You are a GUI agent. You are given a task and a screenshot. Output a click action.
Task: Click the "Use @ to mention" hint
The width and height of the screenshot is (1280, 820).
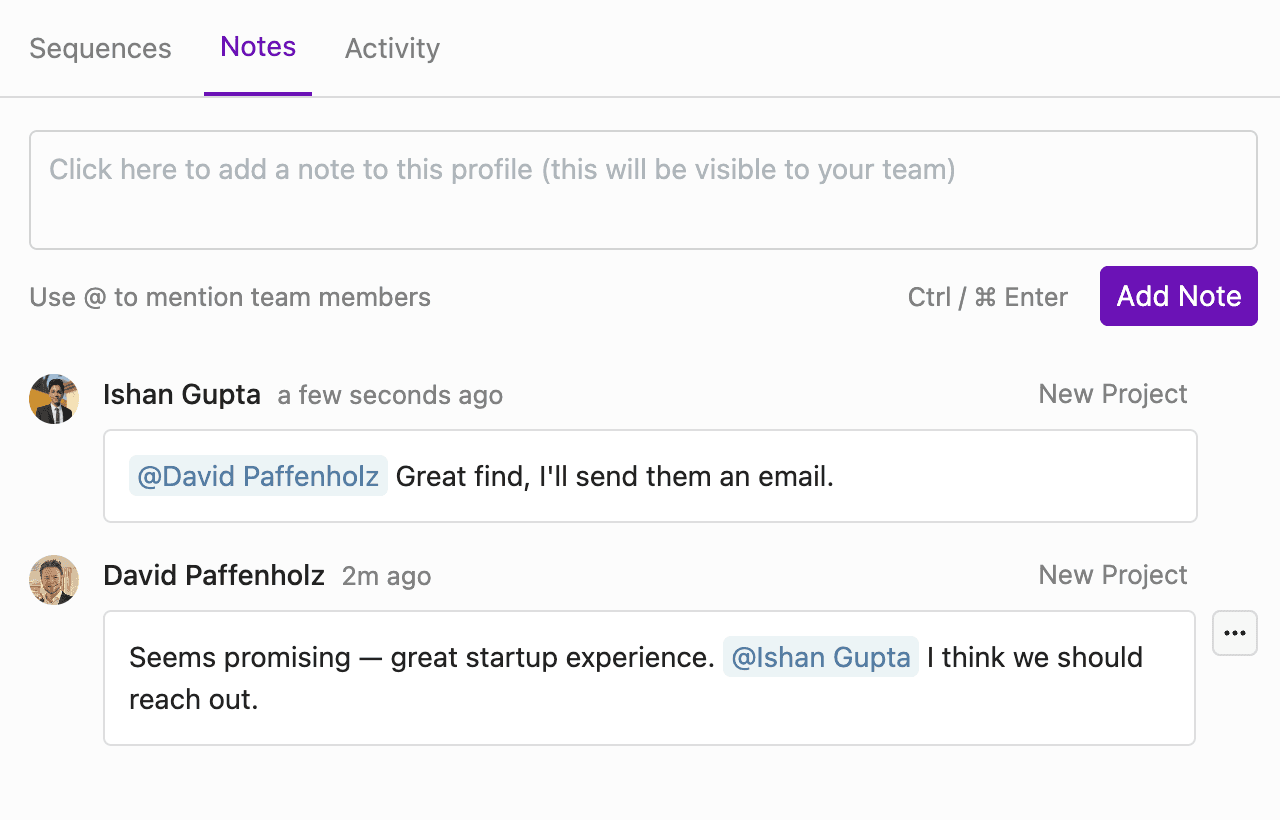pos(230,297)
